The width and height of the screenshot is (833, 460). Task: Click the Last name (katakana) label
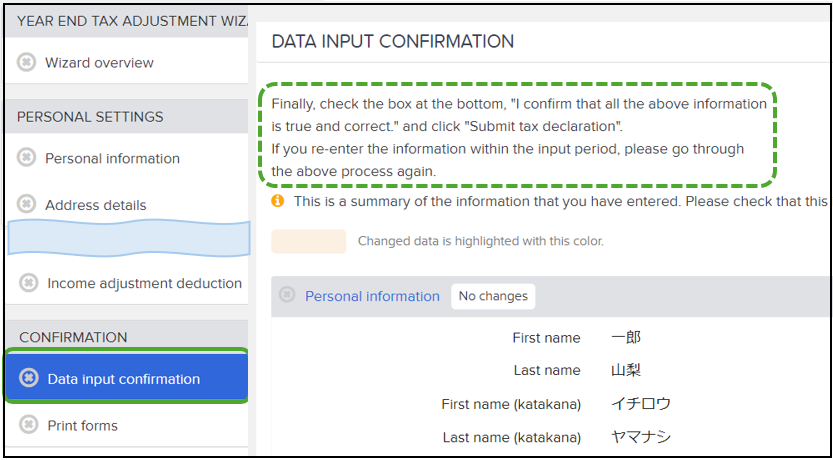point(512,438)
